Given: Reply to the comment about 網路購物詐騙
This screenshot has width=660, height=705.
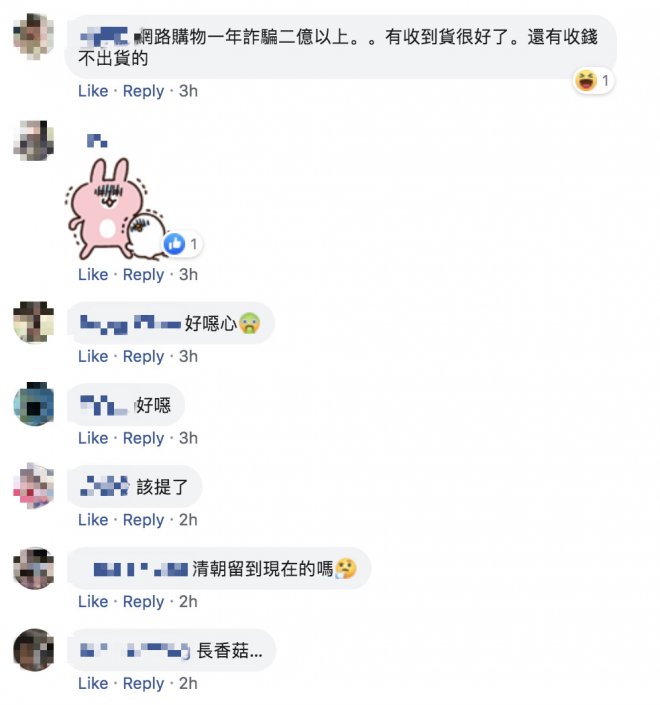Looking at the screenshot, I should click(143, 91).
